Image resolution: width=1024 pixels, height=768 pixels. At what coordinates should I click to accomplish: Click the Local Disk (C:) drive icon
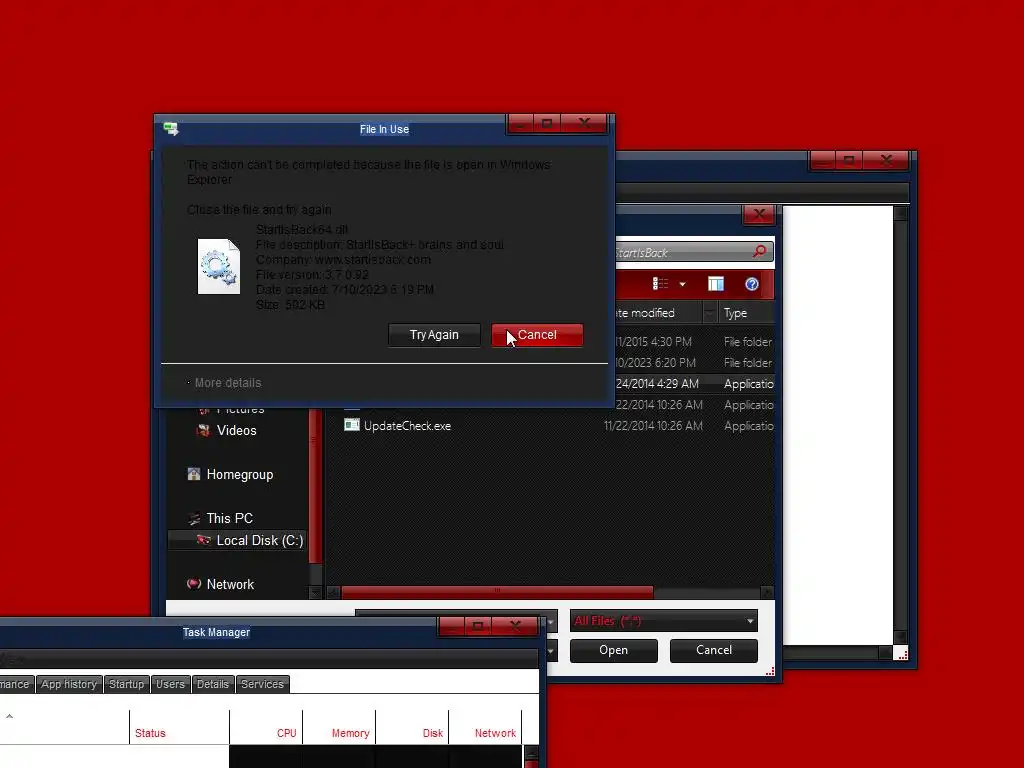pos(204,540)
